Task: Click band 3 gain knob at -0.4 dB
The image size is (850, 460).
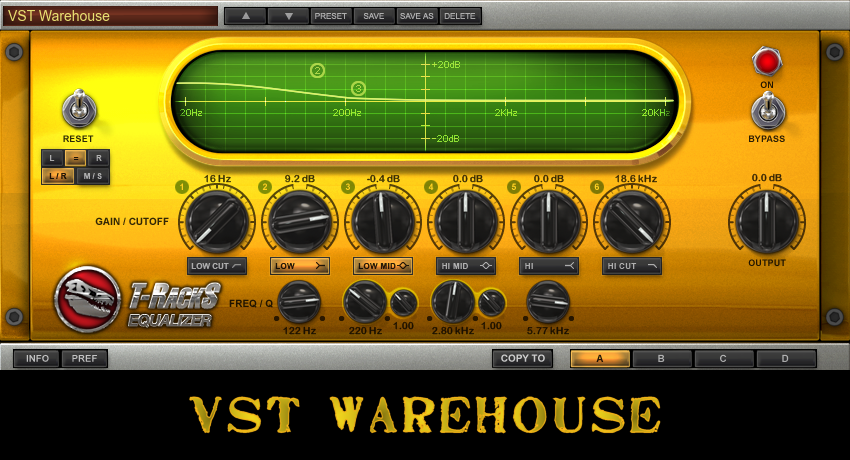Action: pos(383,221)
